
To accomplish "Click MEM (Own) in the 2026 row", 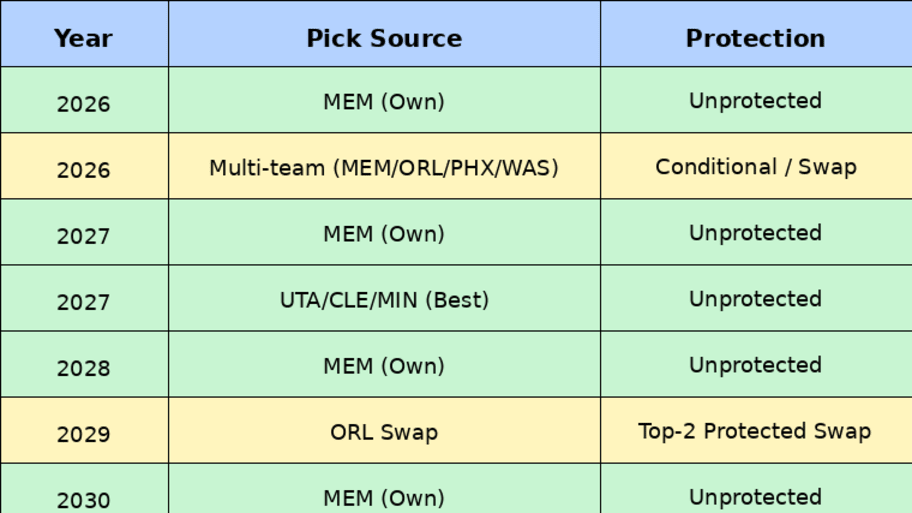I will point(384,101).
